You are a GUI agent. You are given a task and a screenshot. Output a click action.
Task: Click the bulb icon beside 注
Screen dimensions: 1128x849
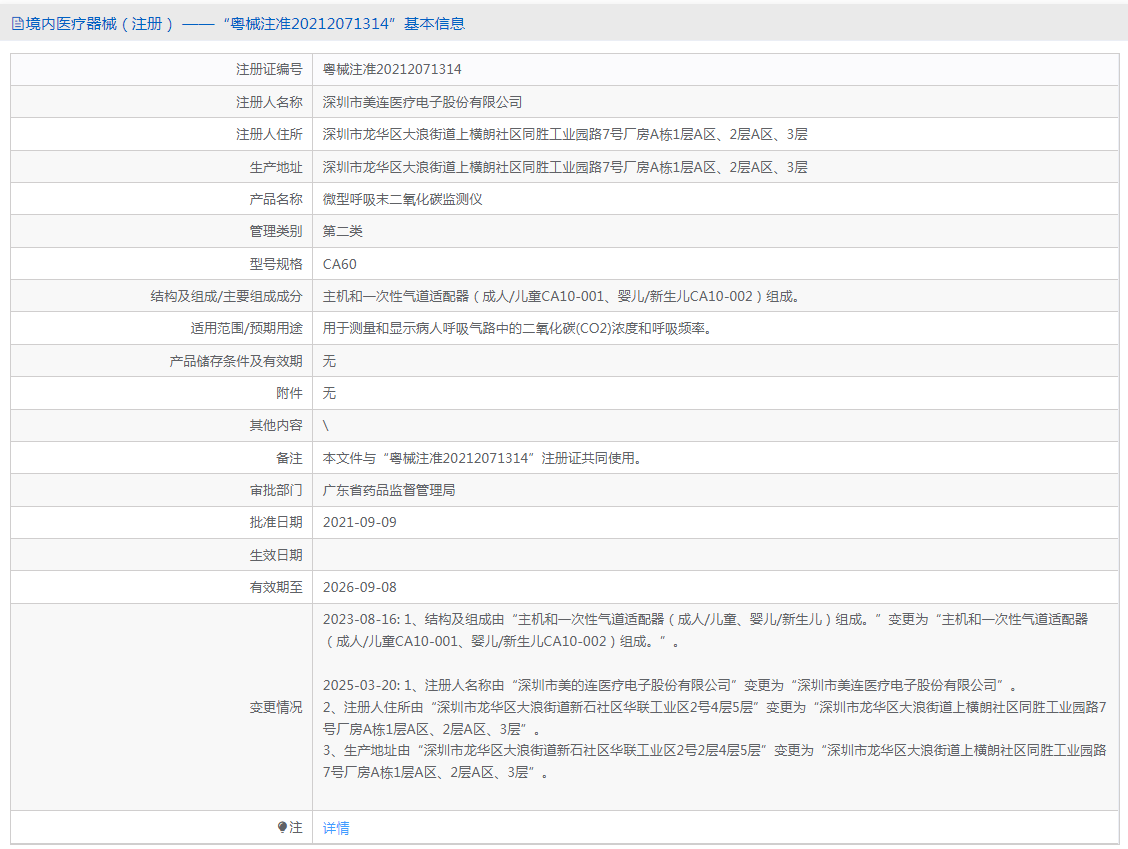click(x=283, y=827)
